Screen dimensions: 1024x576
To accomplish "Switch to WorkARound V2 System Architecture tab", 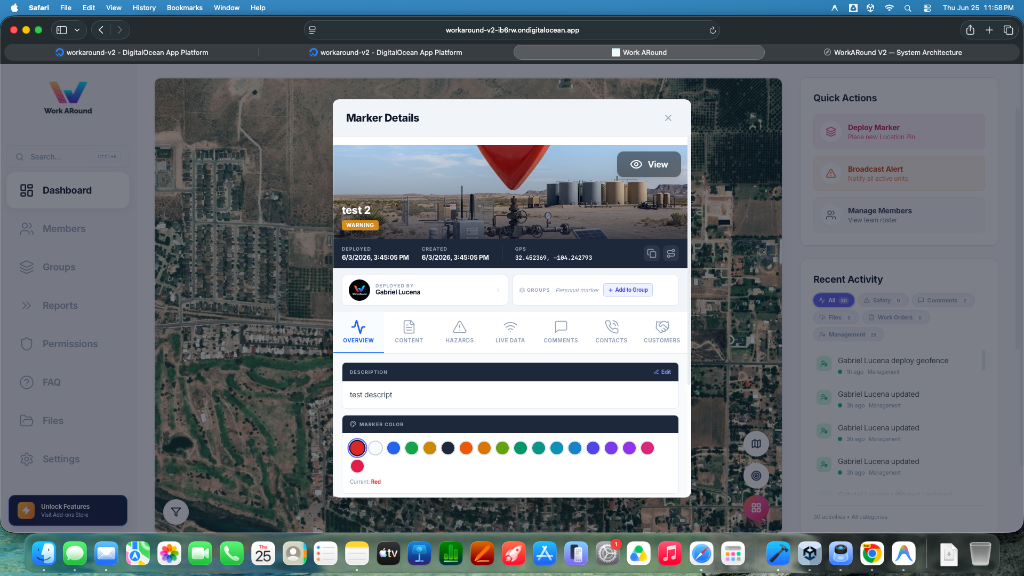I will pyautogui.click(x=892, y=52).
